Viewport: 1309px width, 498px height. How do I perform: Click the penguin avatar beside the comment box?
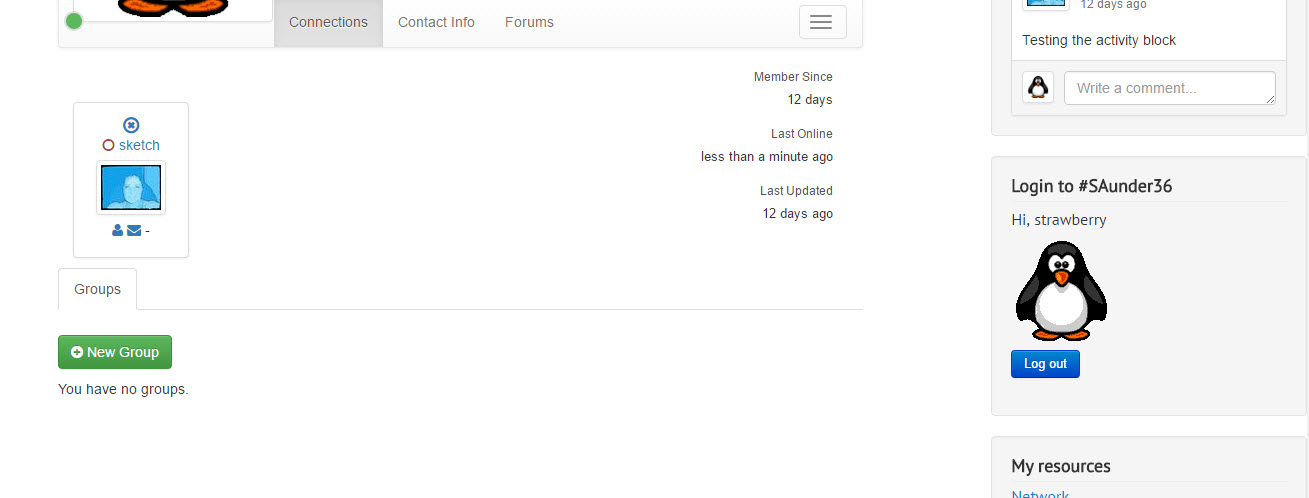point(1038,87)
